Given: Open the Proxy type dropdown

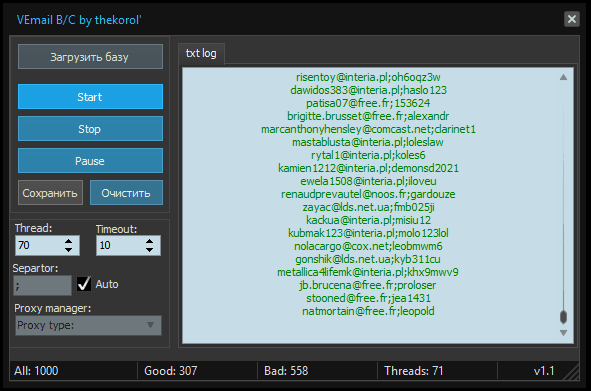Looking at the screenshot, I should (x=89, y=325).
